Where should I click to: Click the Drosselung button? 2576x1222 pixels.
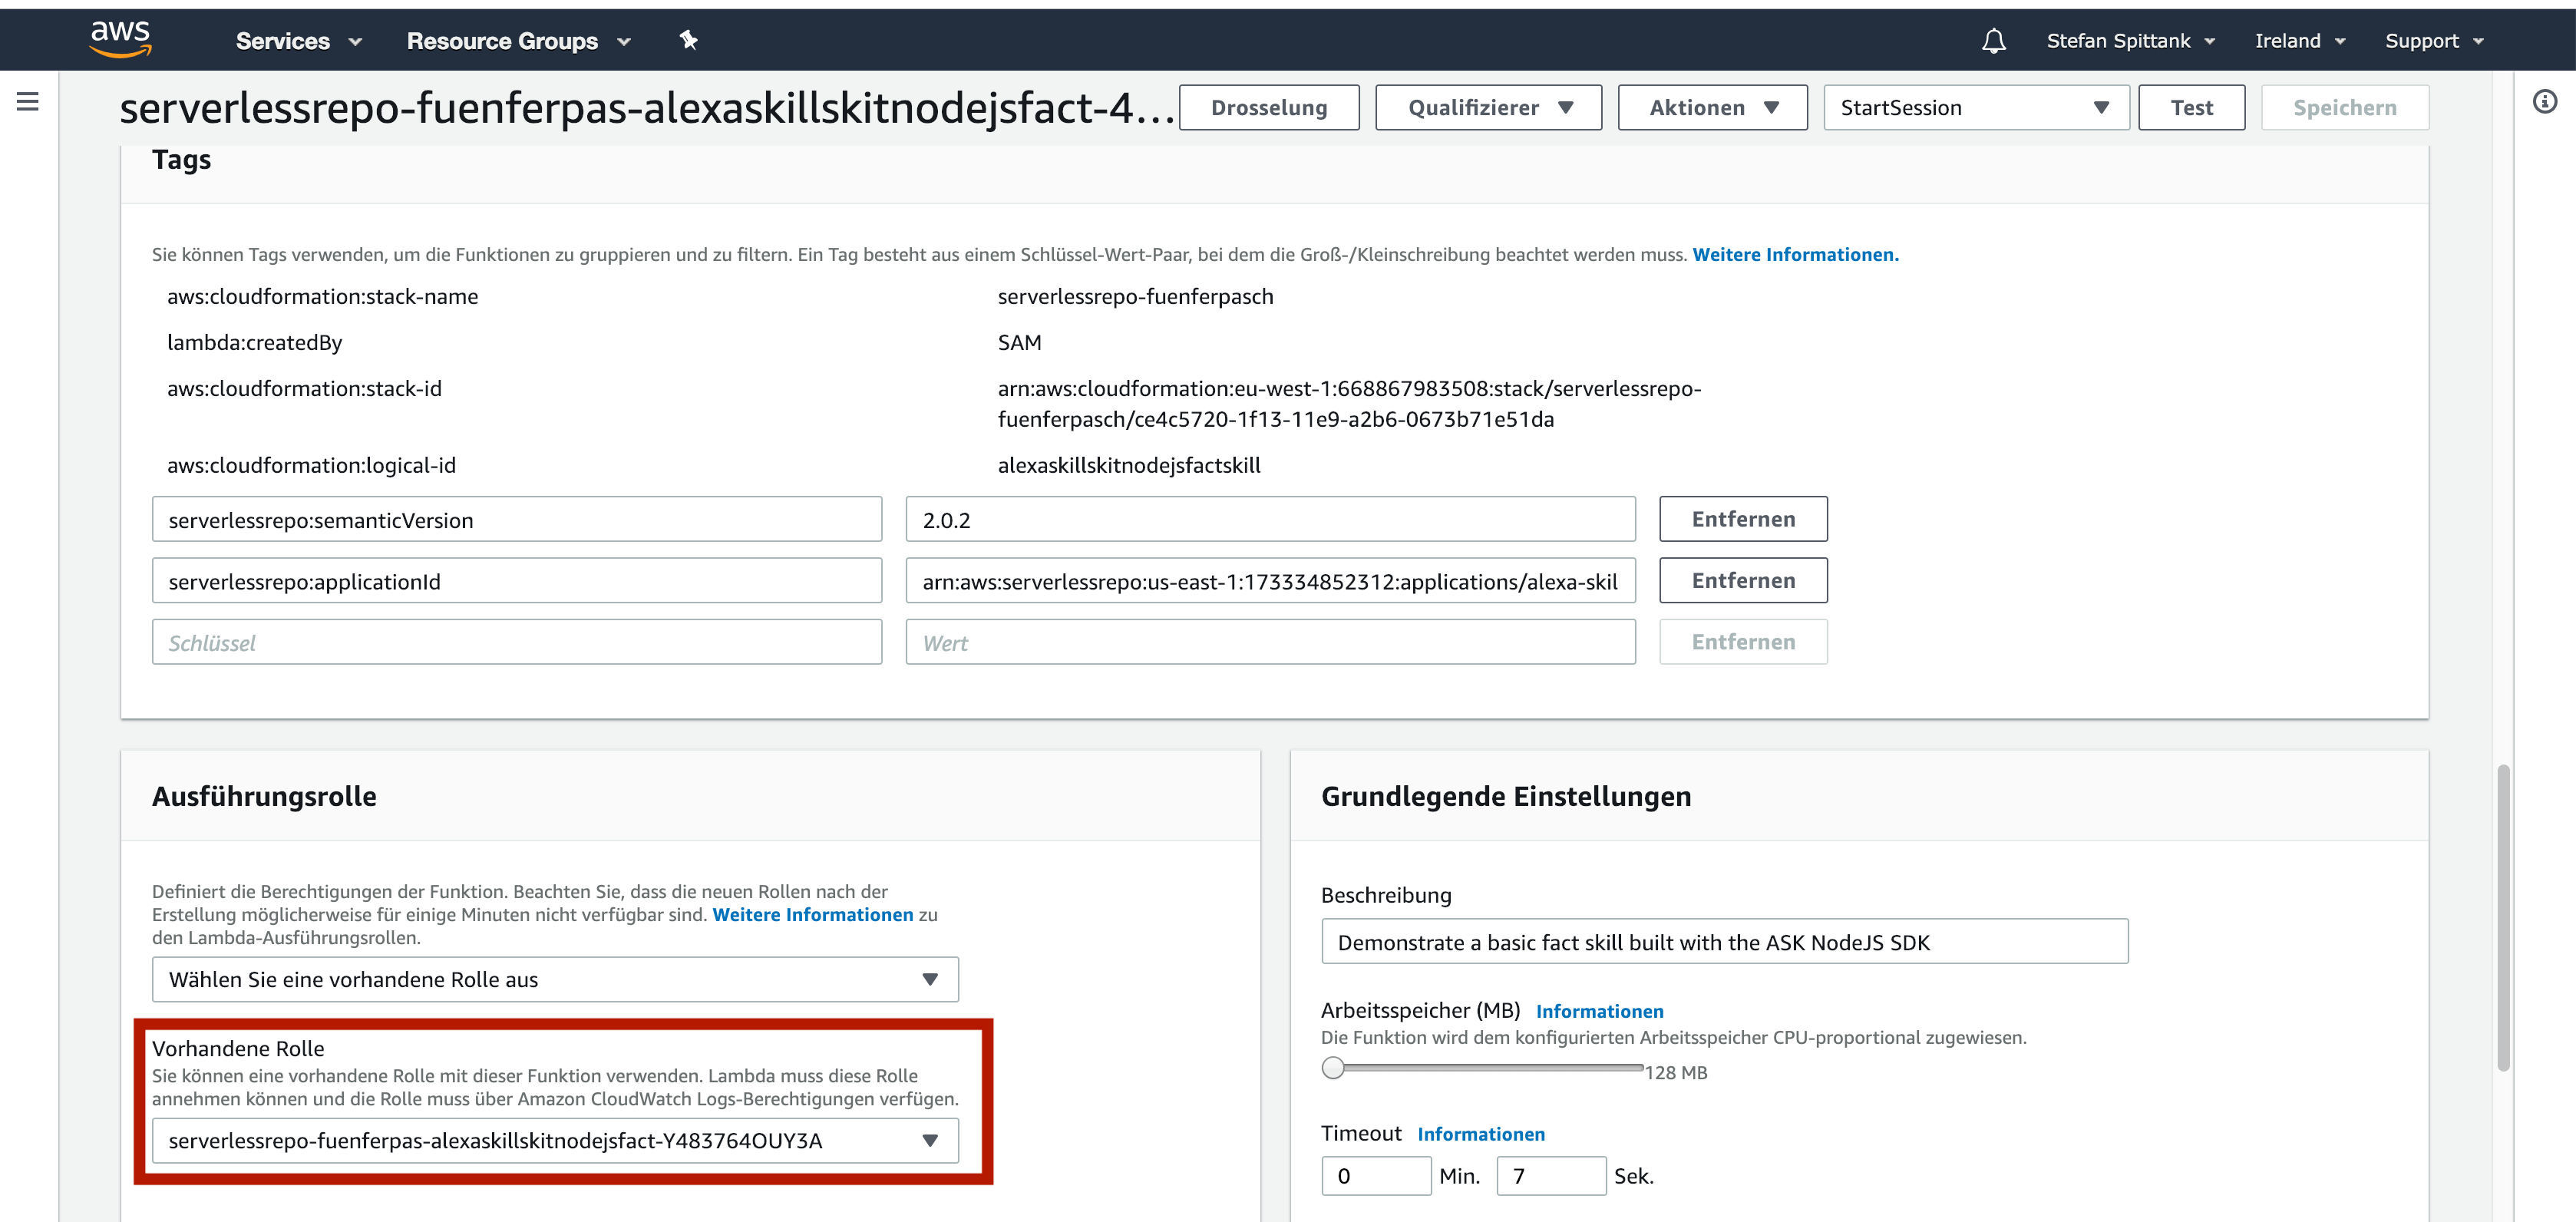click(1268, 108)
